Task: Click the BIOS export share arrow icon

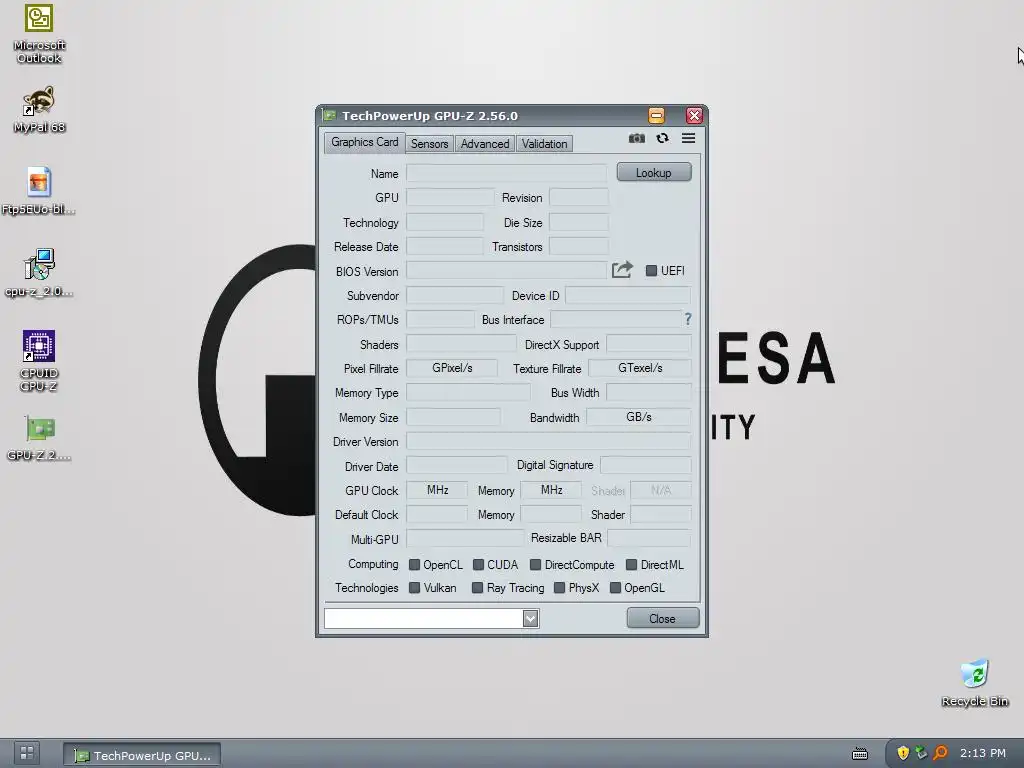Action: [x=622, y=269]
